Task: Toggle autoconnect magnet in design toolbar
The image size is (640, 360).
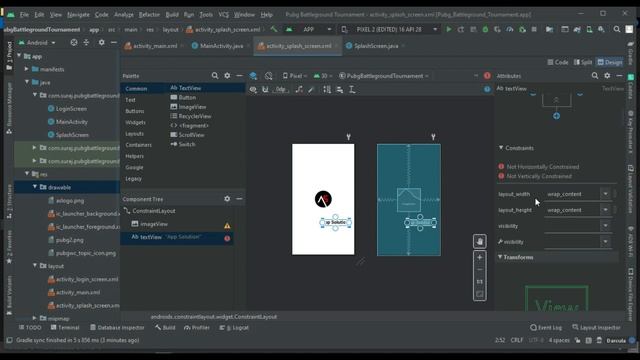Action: (265, 89)
